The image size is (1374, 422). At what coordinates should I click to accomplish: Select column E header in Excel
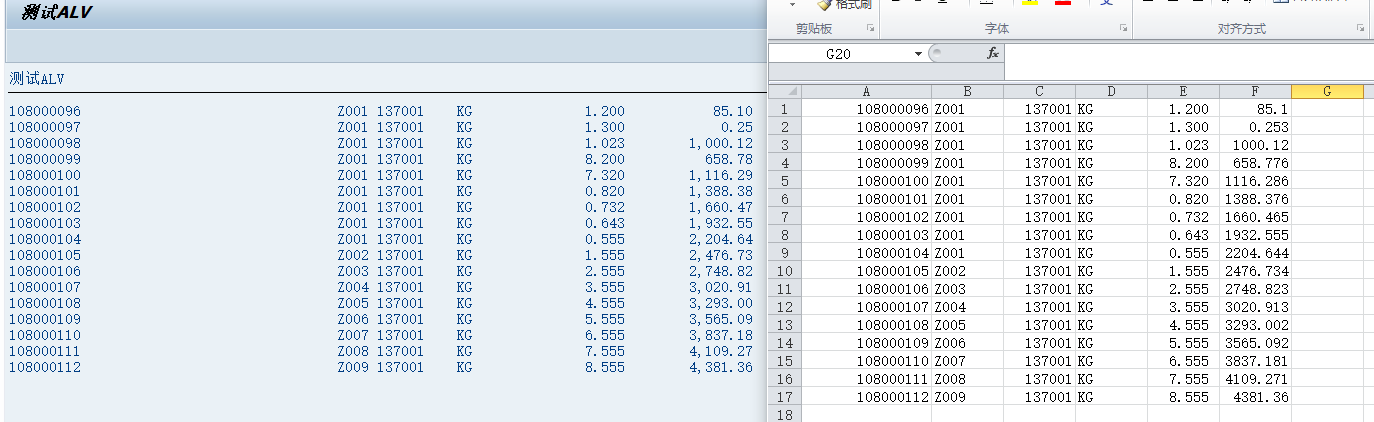1183,91
